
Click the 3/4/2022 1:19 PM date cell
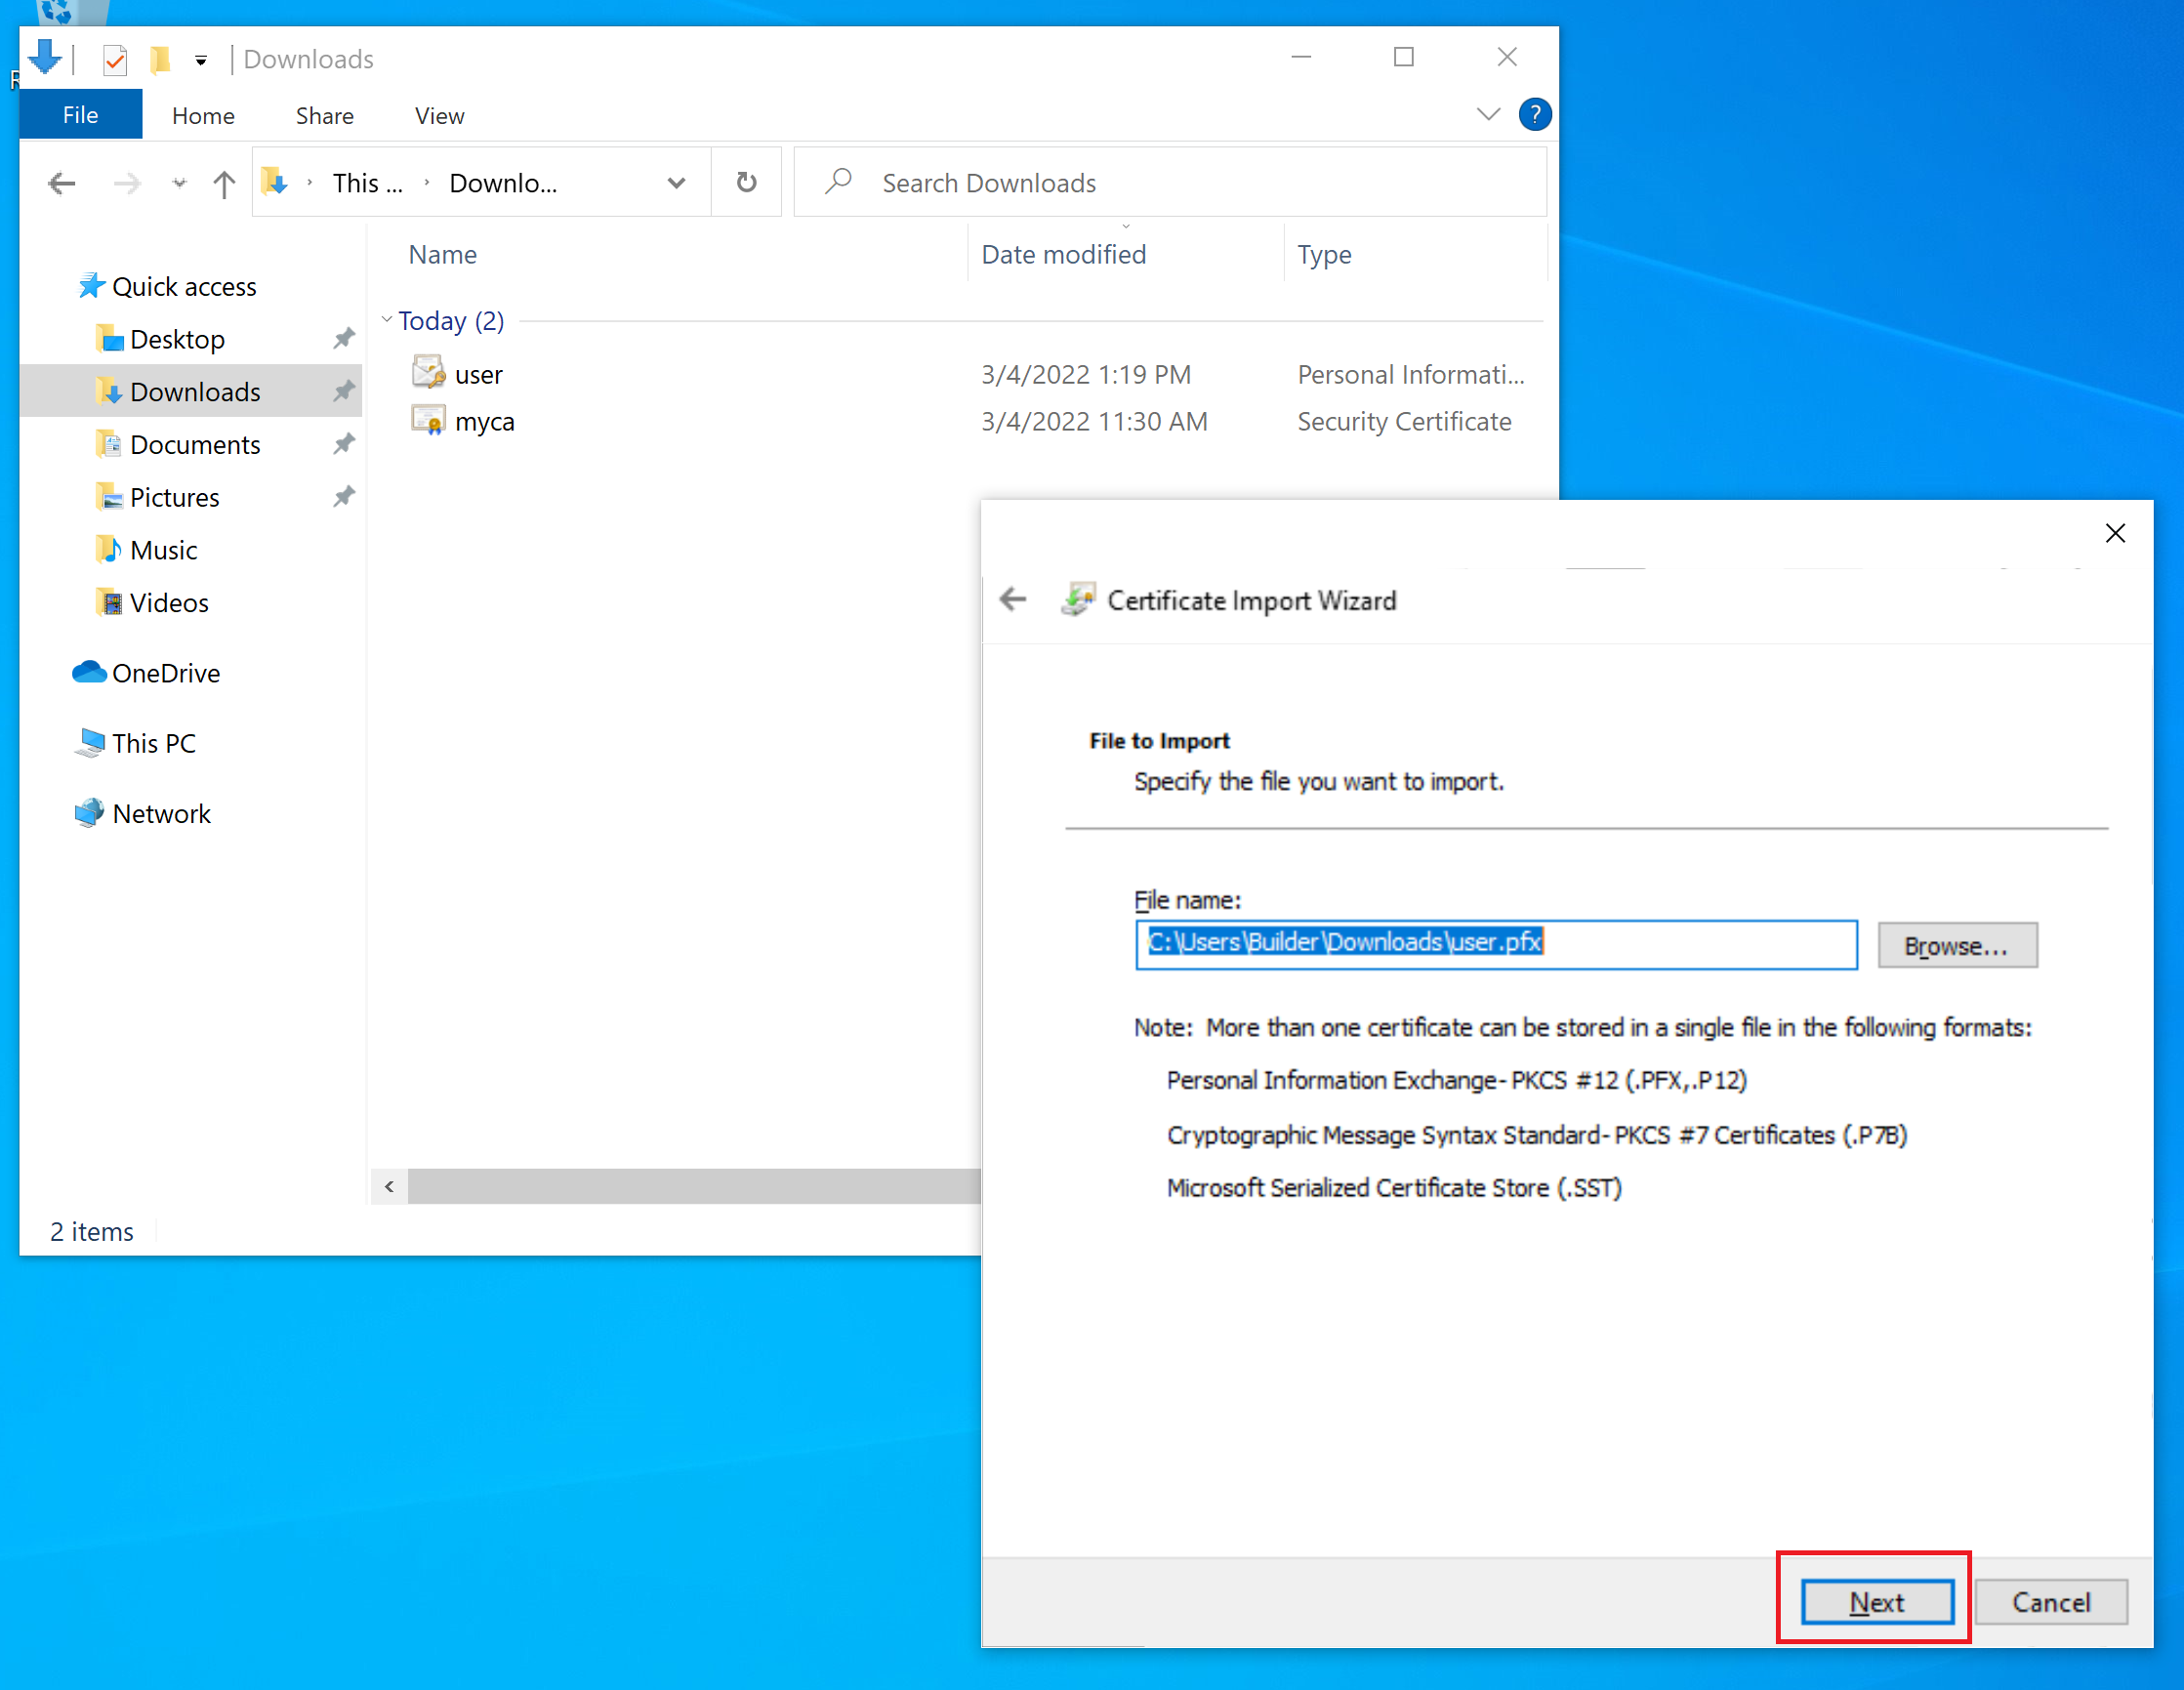click(1085, 374)
